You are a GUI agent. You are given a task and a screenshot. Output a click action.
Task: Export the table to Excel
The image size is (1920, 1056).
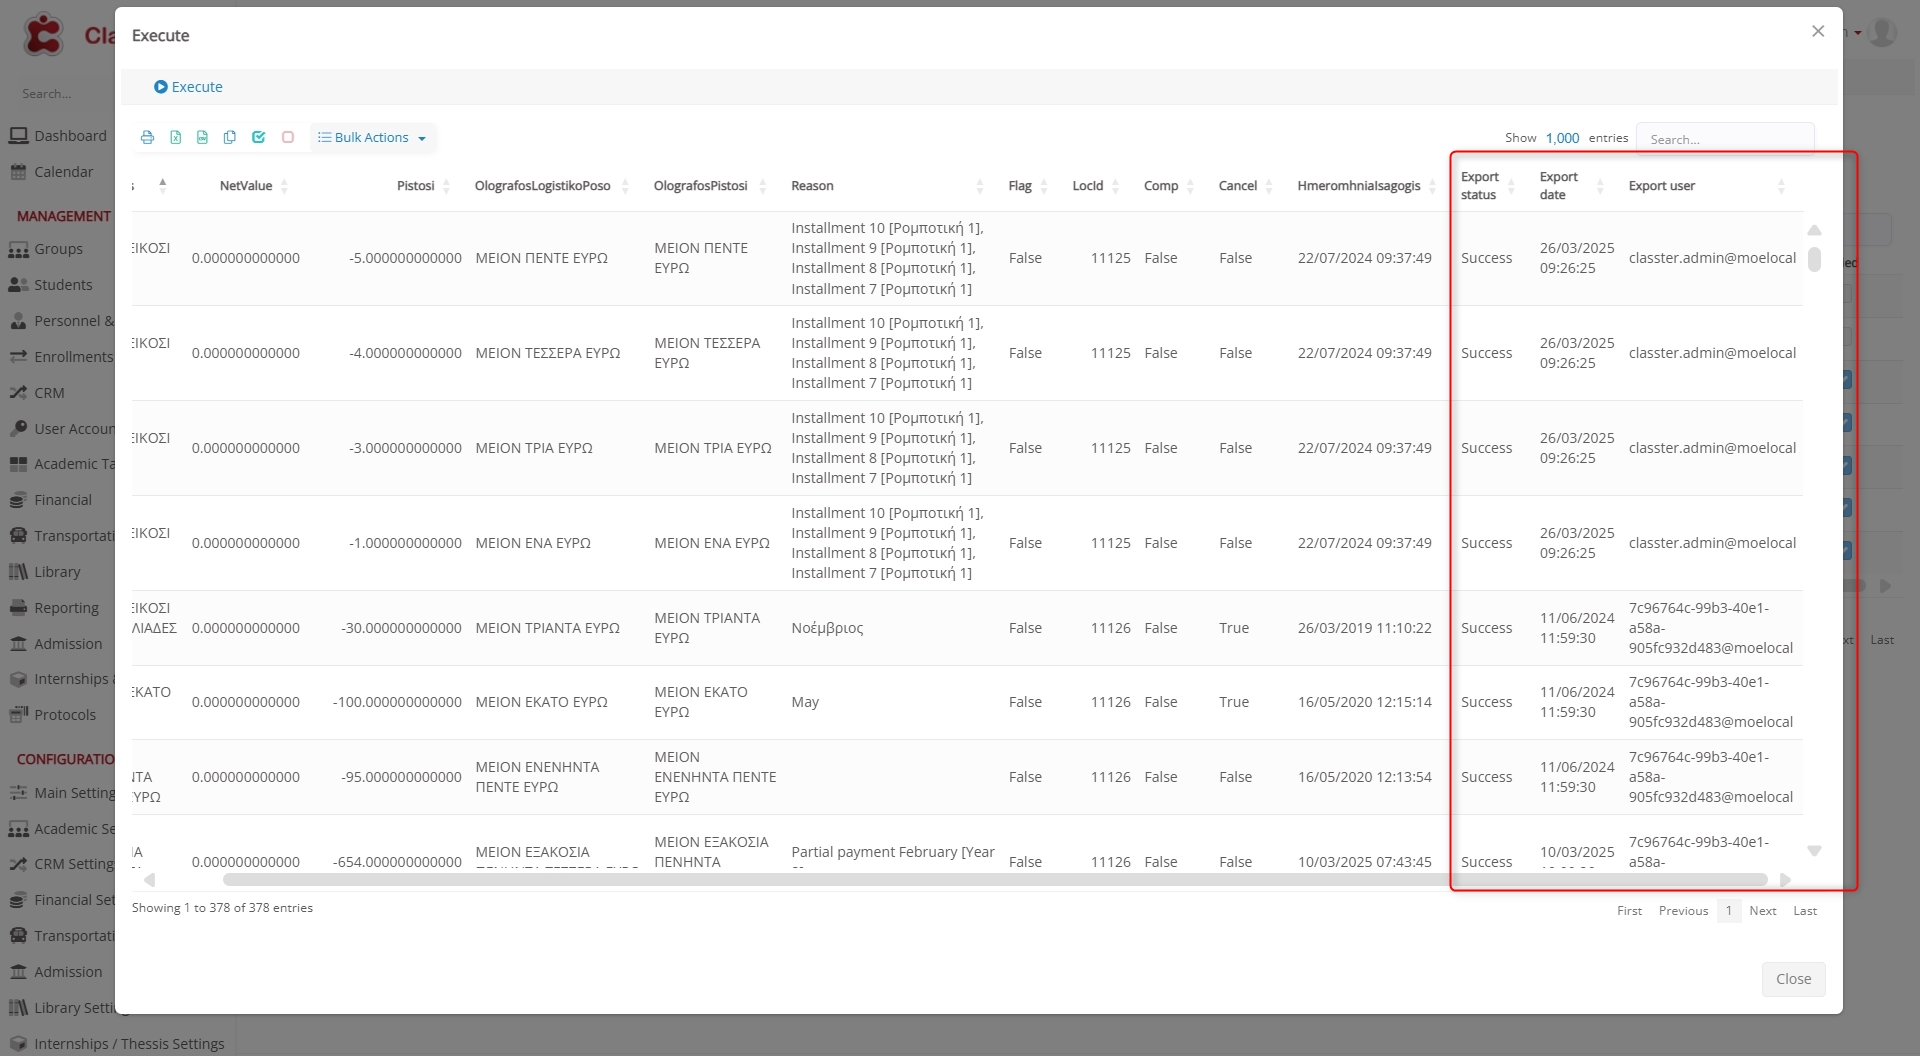(x=175, y=137)
